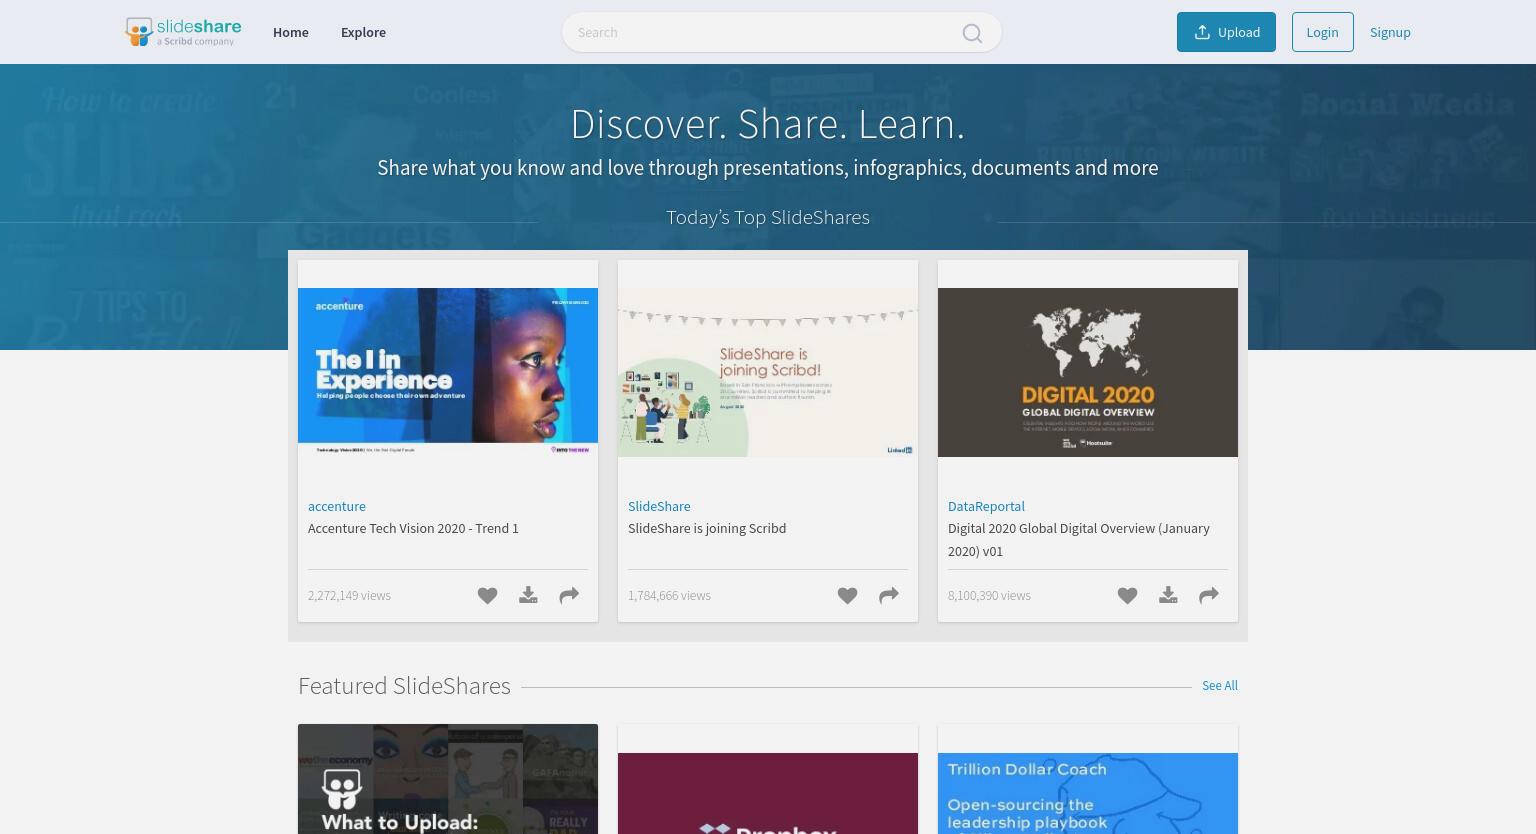Open The I in Experience thumbnail
This screenshot has width=1536, height=834.
click(x=448, y=372)
